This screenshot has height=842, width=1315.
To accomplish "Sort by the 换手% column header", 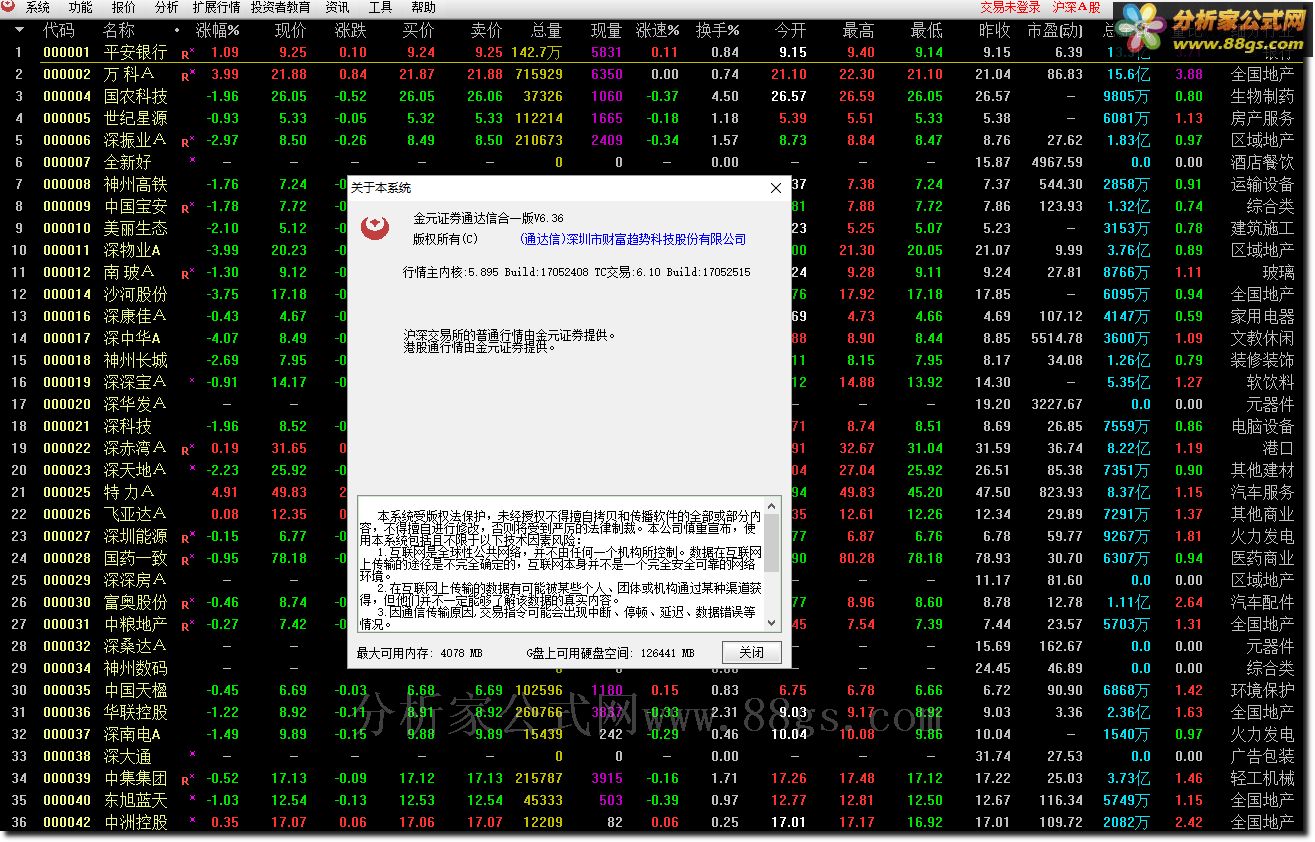I will tap(718, 31).
